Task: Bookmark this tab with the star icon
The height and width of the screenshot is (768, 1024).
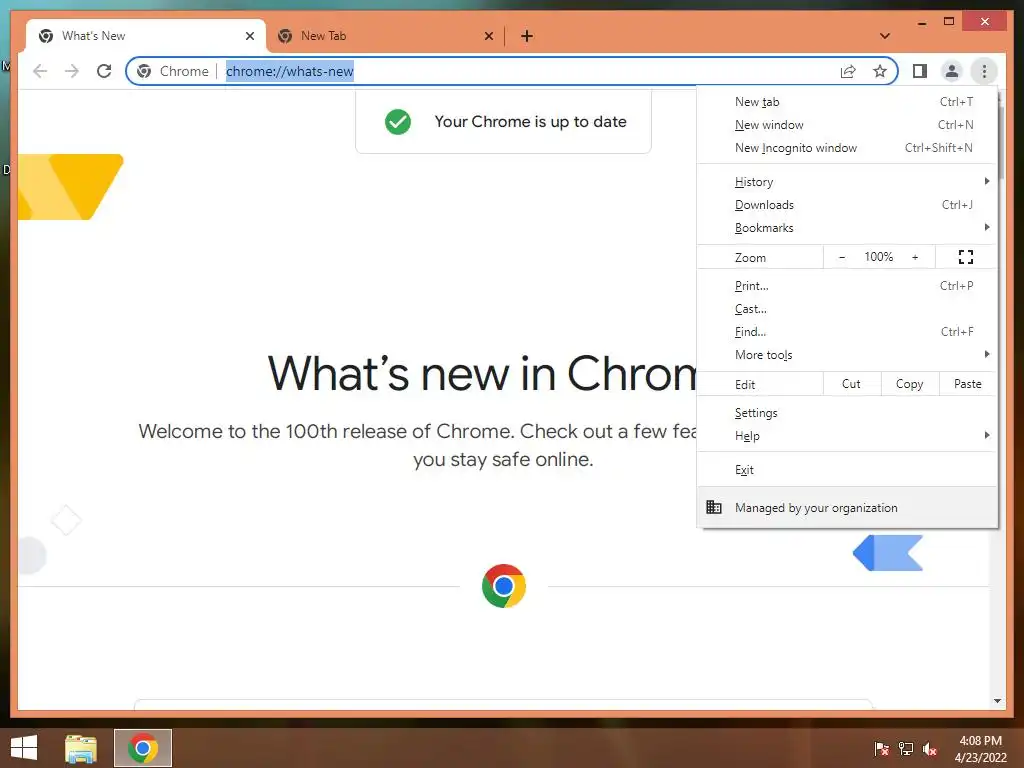Action: pyautogui.click(x=880, y=71)
